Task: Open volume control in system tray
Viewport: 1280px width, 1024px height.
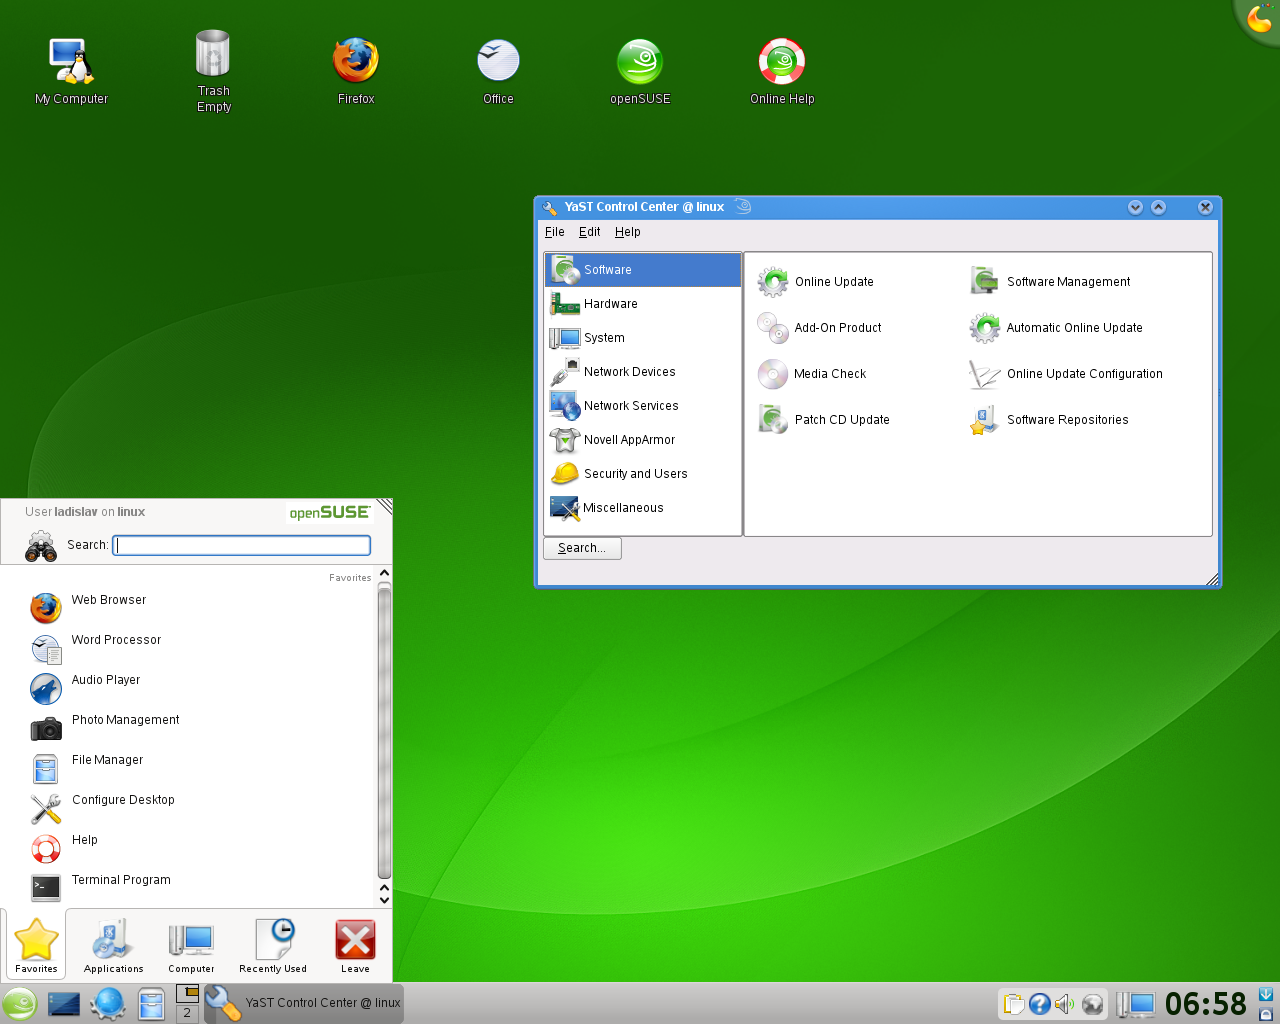Action: (1065, 1004)
